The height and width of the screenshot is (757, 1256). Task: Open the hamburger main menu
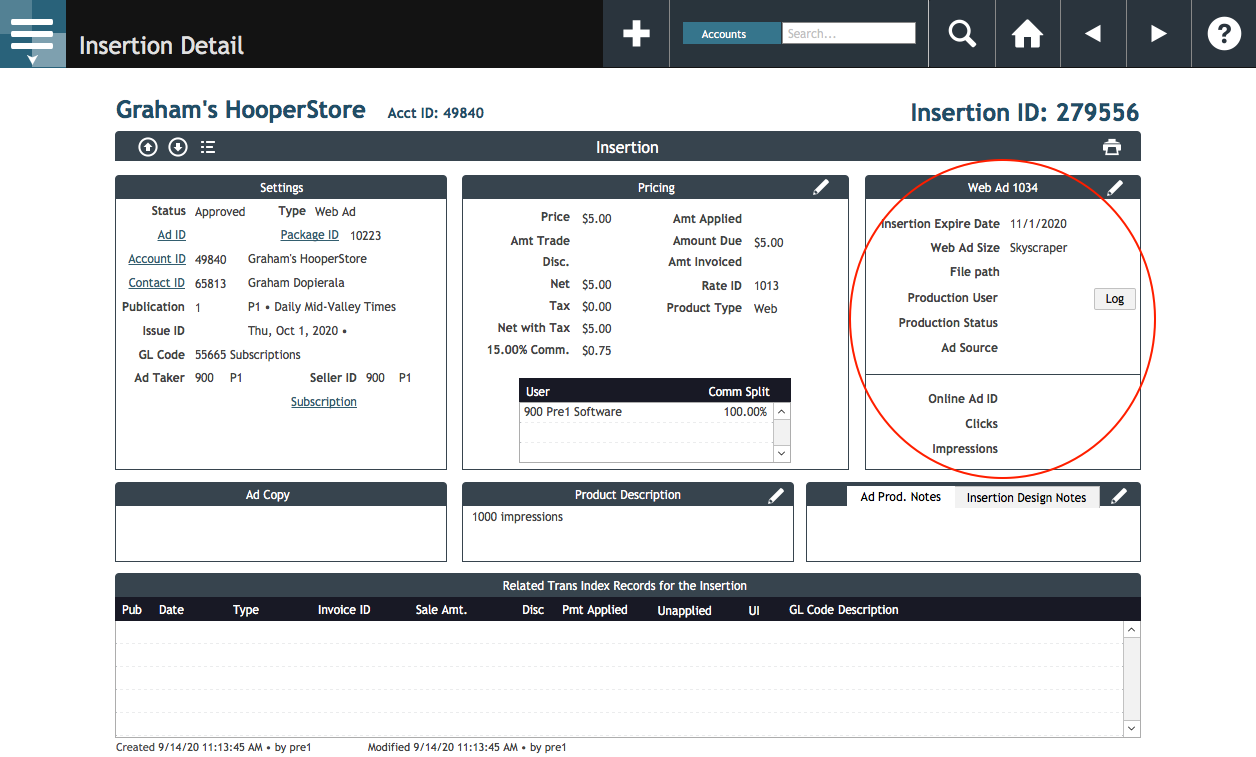(32, 34)
